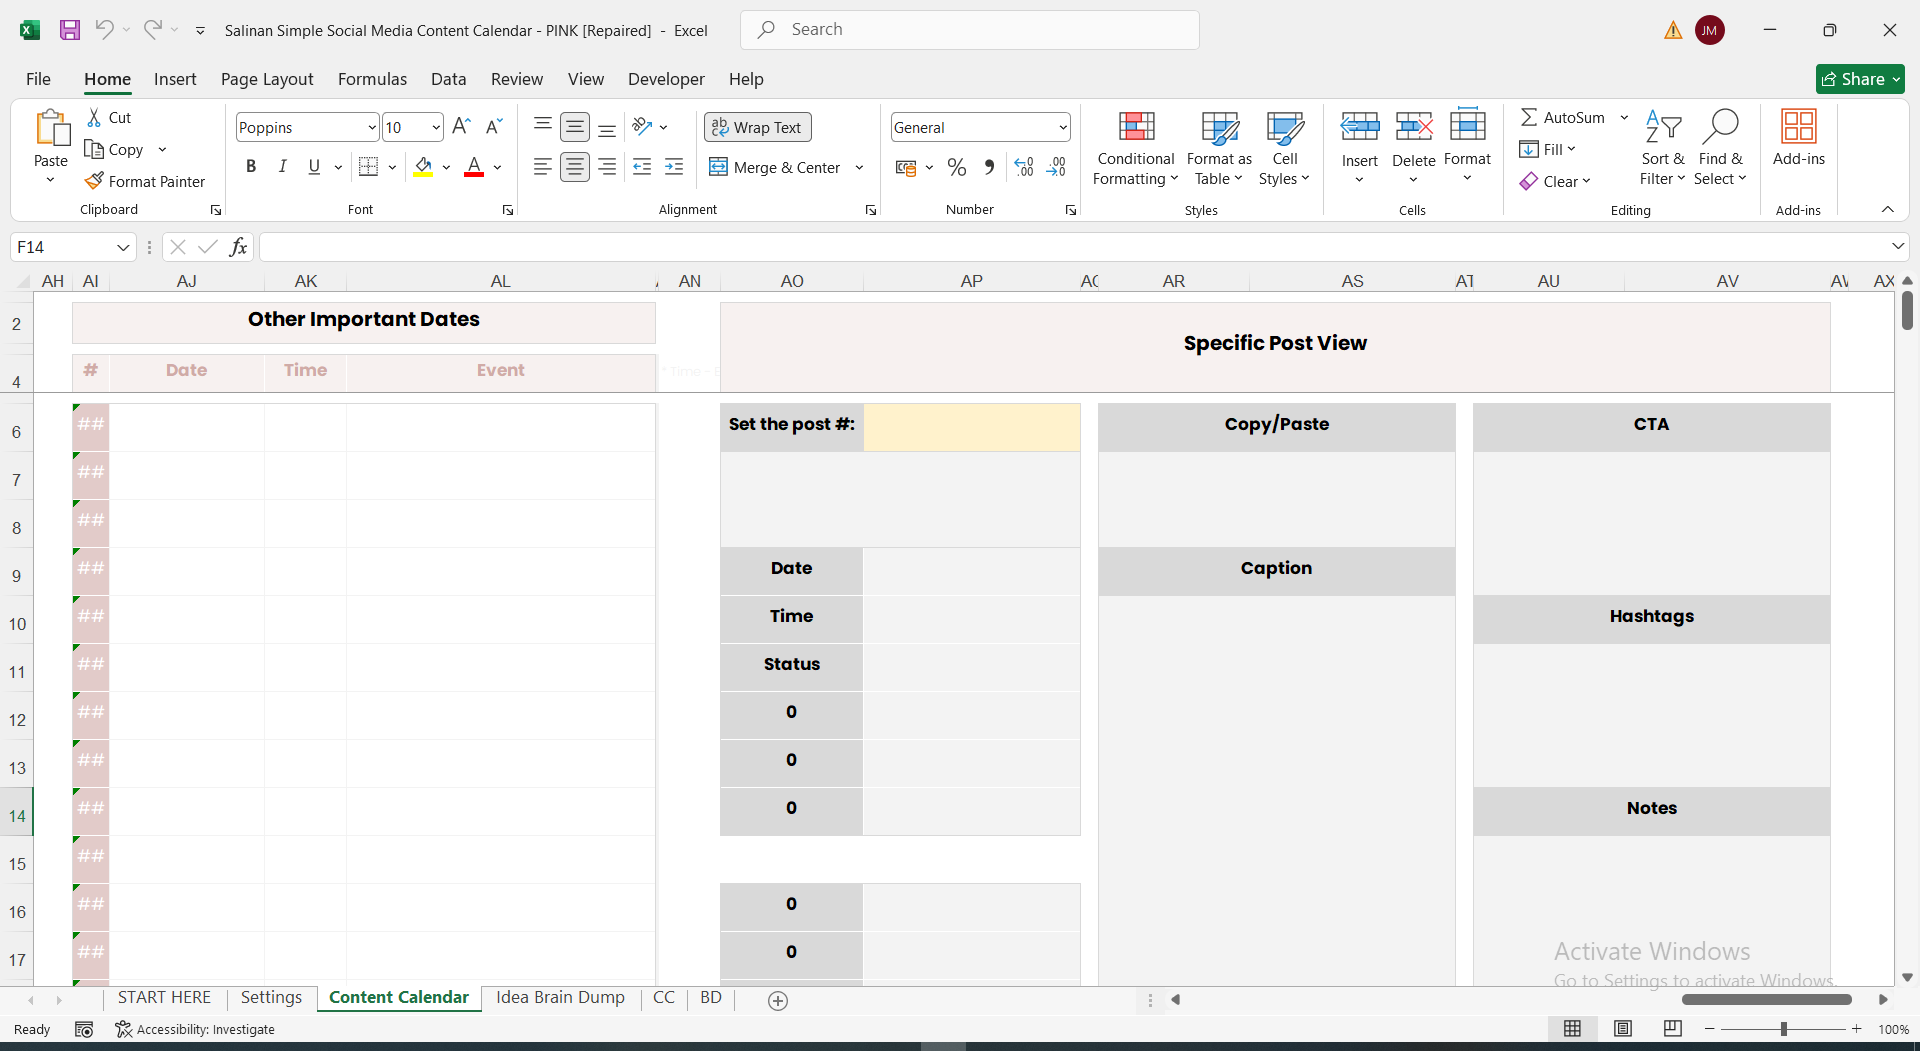Click the Cut scissors icon
This screenshot has width=1920, height=1051.
[x=95, y=118]
